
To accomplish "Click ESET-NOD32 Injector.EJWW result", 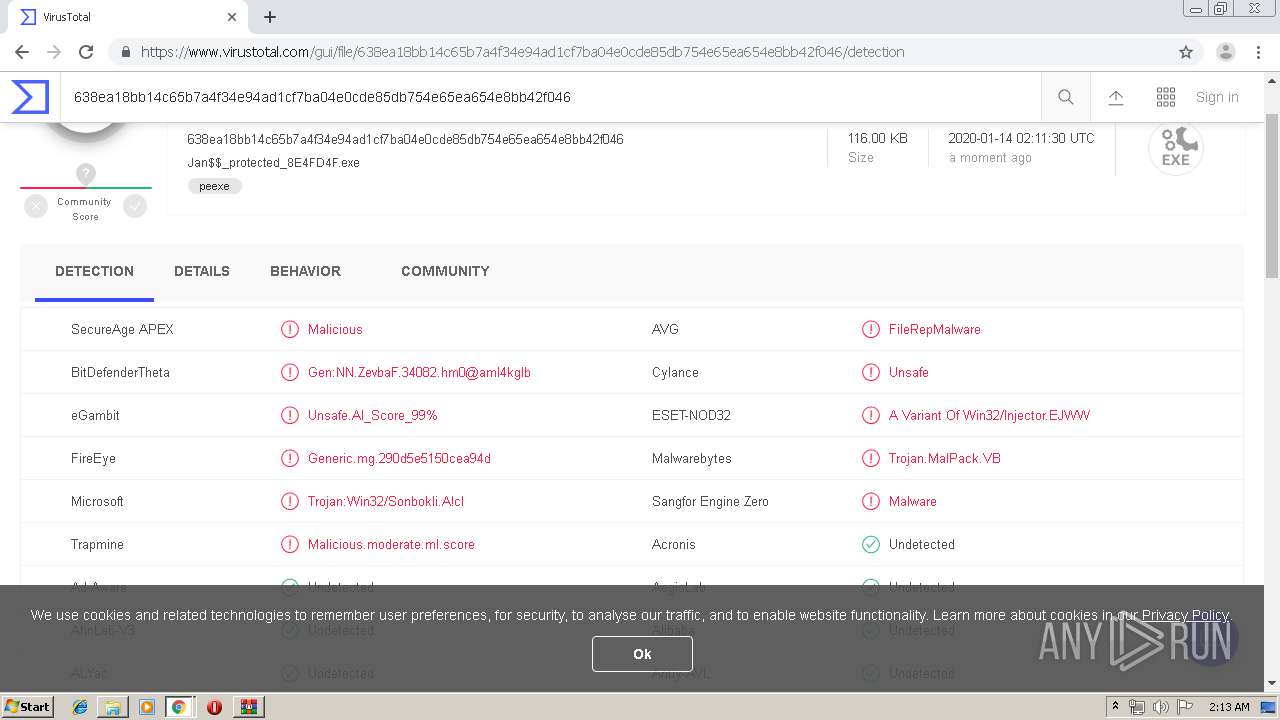I will point(989,415).
